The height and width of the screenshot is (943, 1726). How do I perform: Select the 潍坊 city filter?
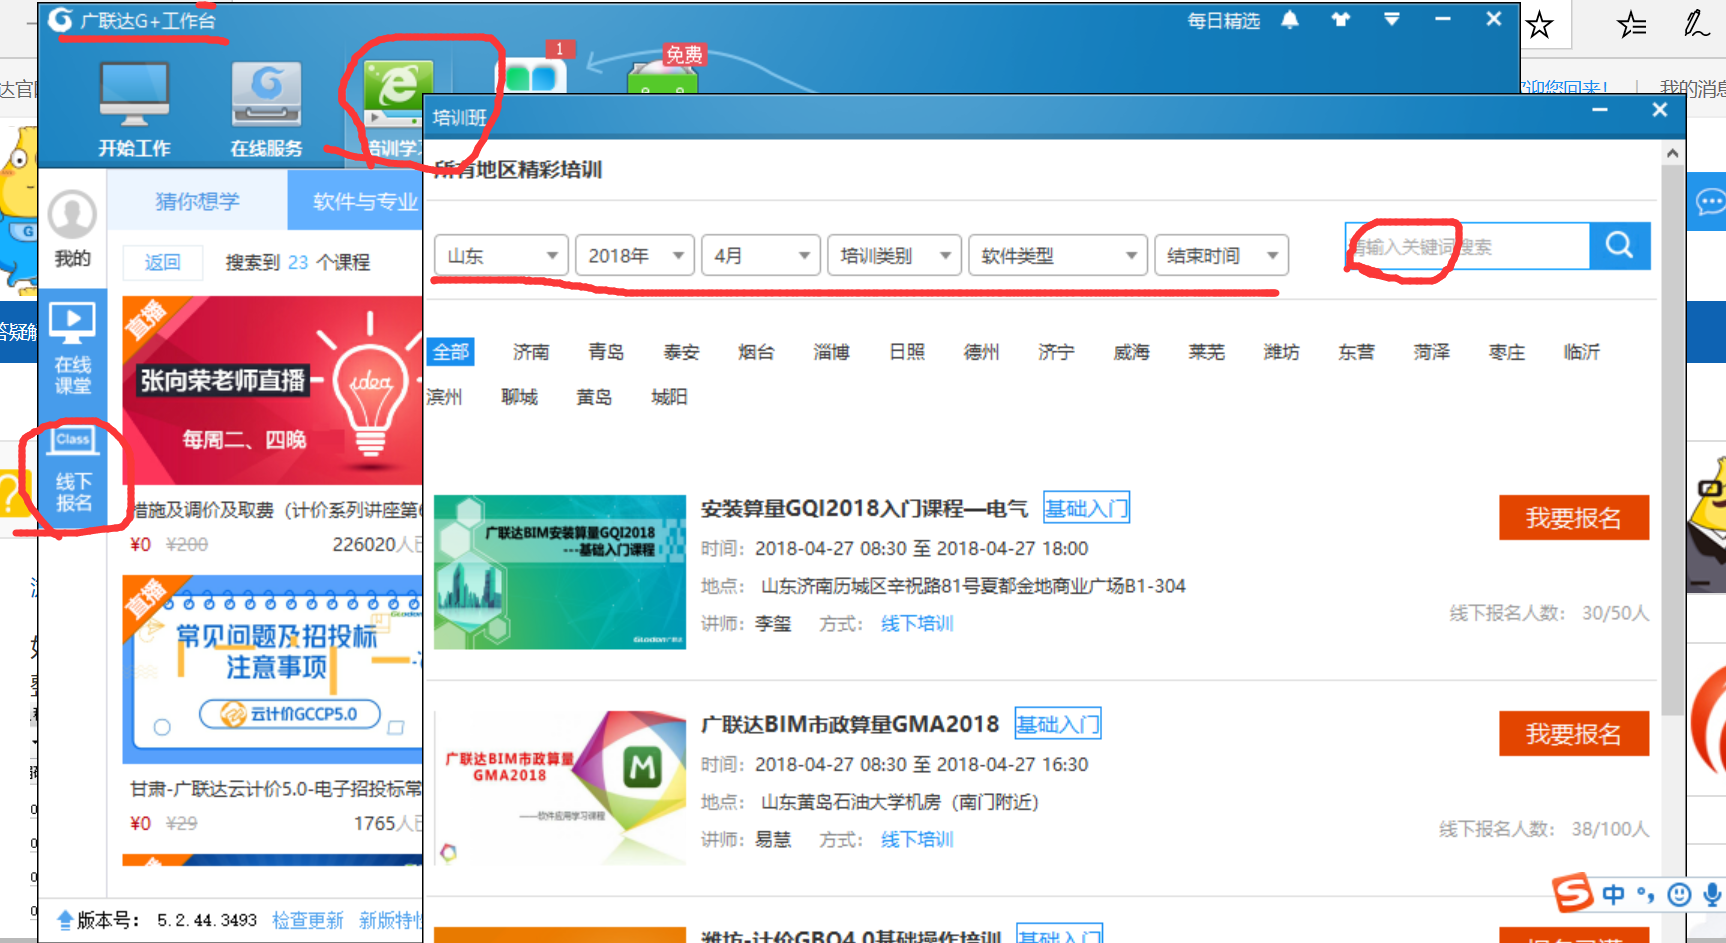point(1281,352)
